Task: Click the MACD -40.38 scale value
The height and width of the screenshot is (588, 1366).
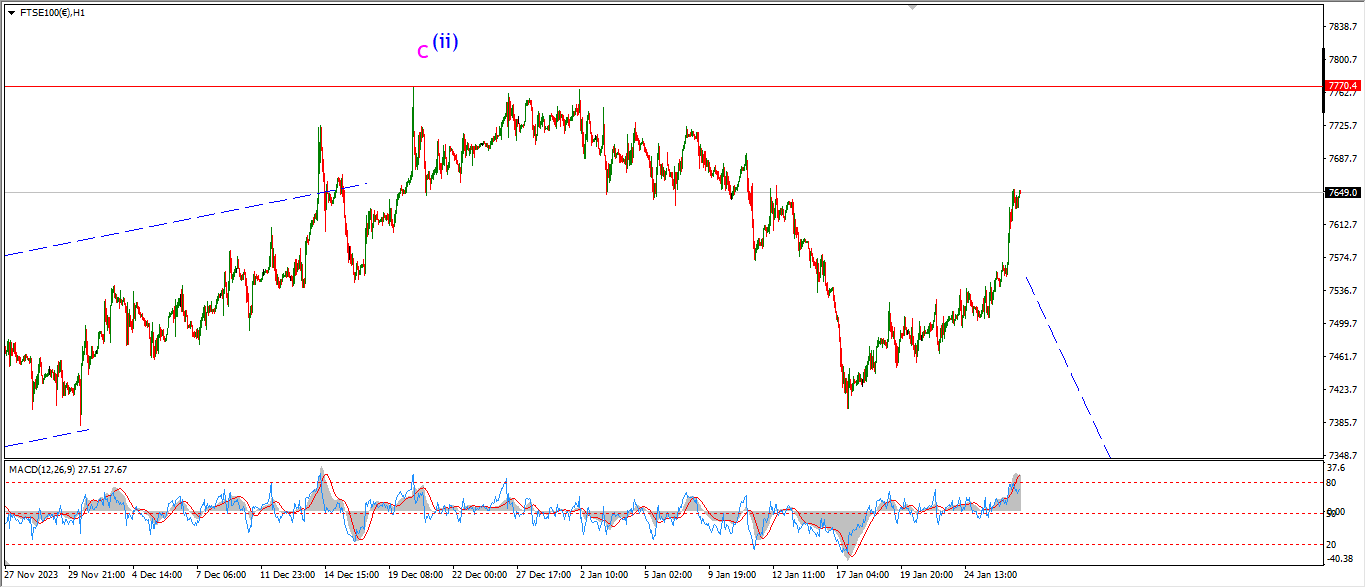Action: click(x=1339, y=559)
